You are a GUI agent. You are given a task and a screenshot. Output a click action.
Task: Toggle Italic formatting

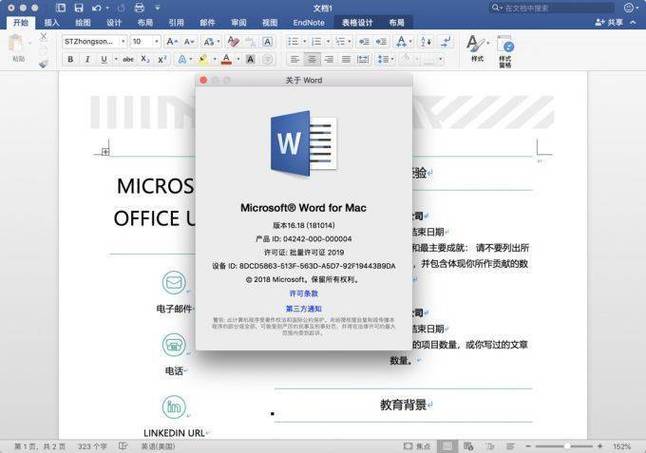click(x=87, y=59)
